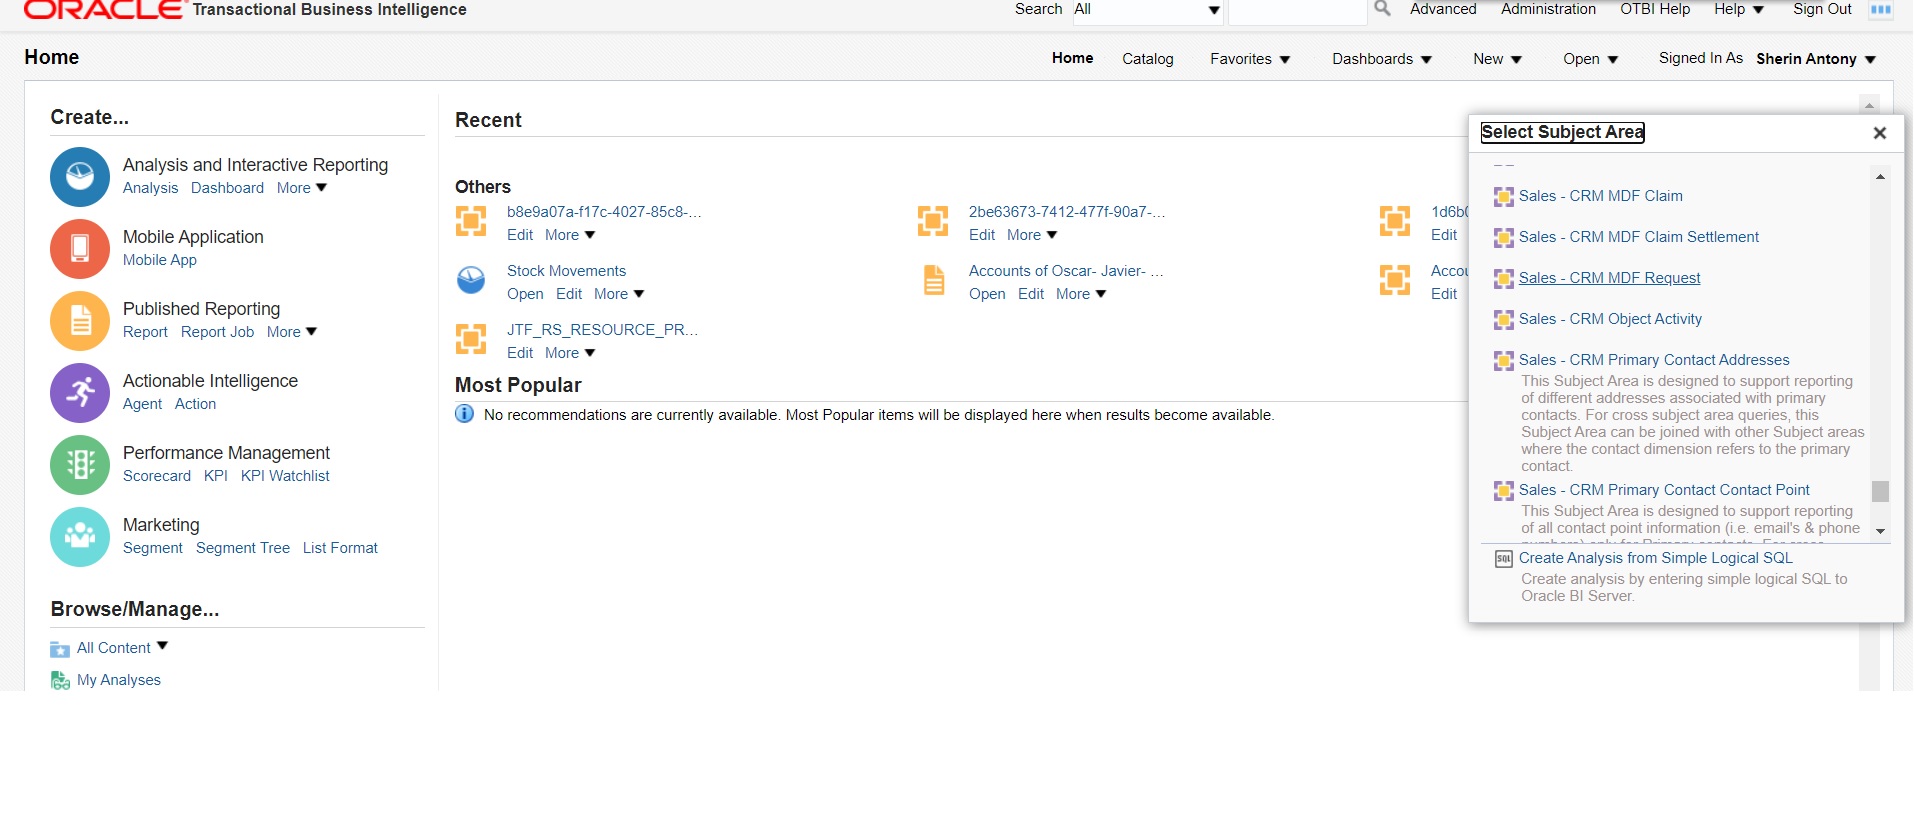Expand the Dashboards menu
Image resolution: width=1914 pixels, height=830 pixels.
pos(1382,59)
